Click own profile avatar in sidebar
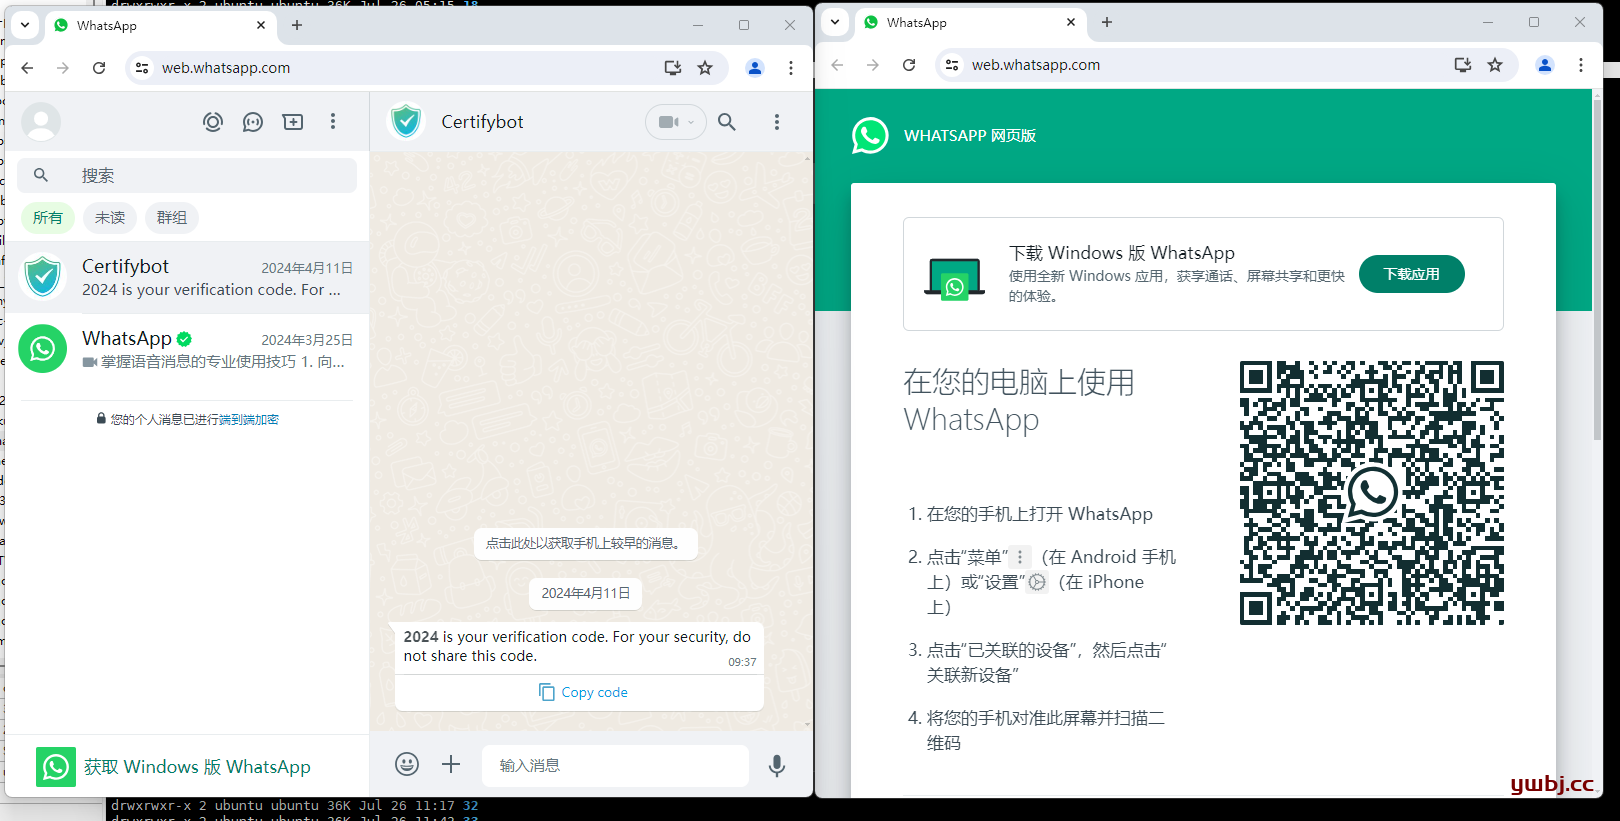 (41, 122)
